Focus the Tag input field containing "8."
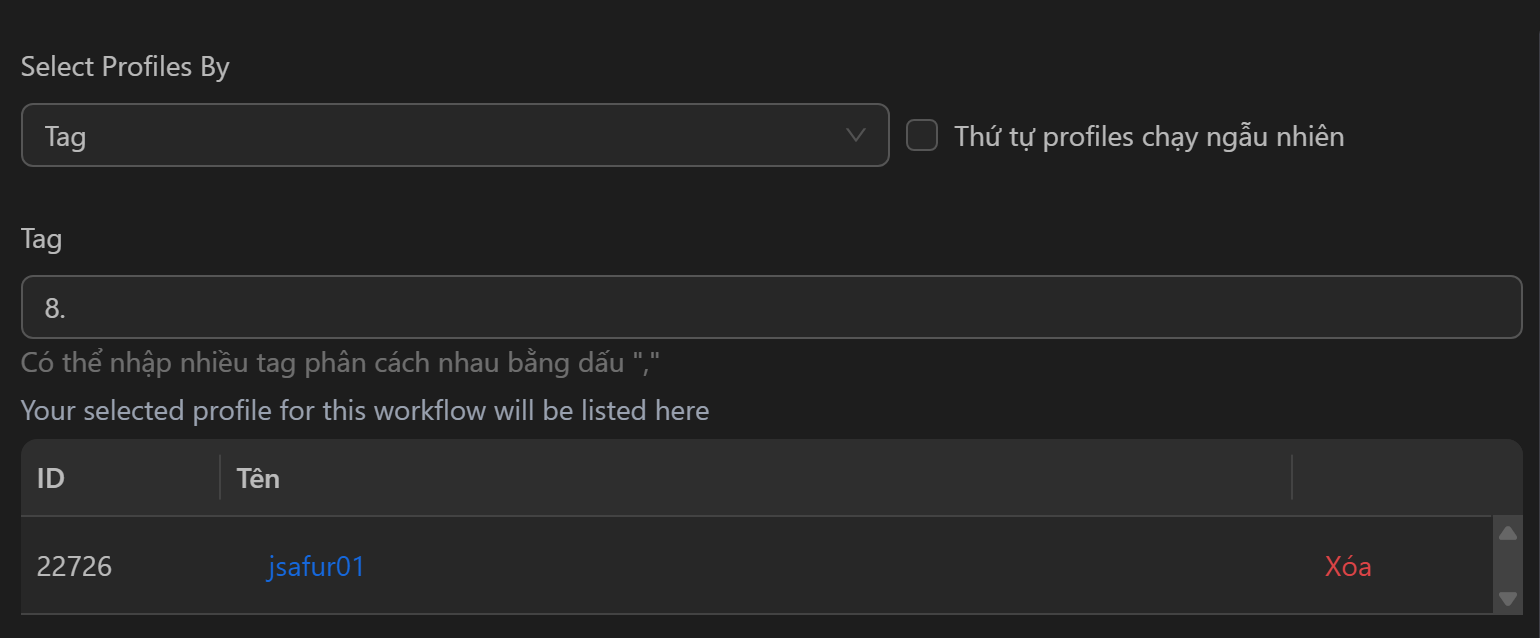 click(771, 307)
